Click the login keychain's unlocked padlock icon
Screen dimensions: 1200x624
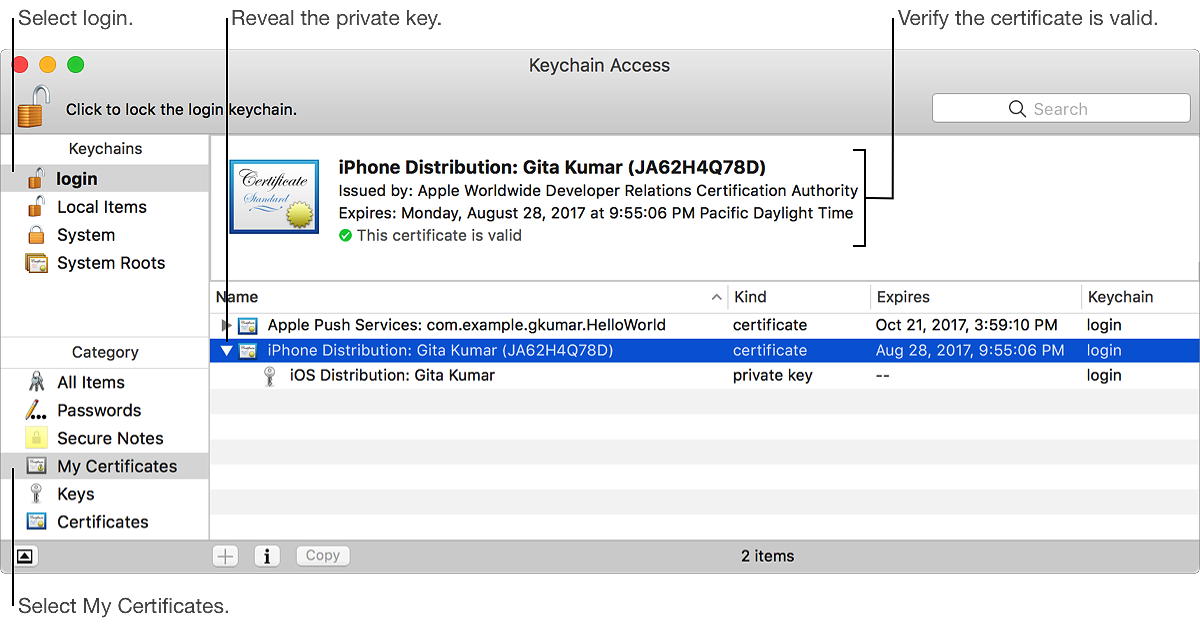[x=36, y=179]
